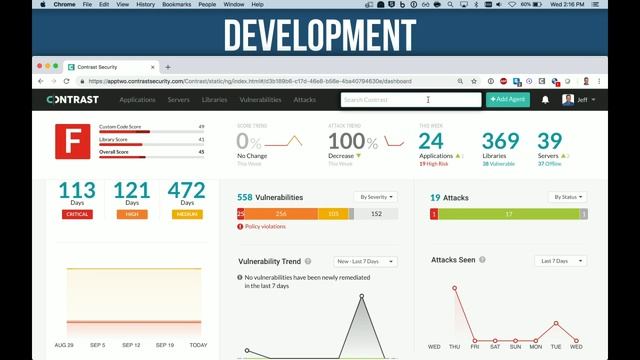The image size is (640, 360).
Task: Click the 369 Libraries count
Action: click(x=500, y=141)
